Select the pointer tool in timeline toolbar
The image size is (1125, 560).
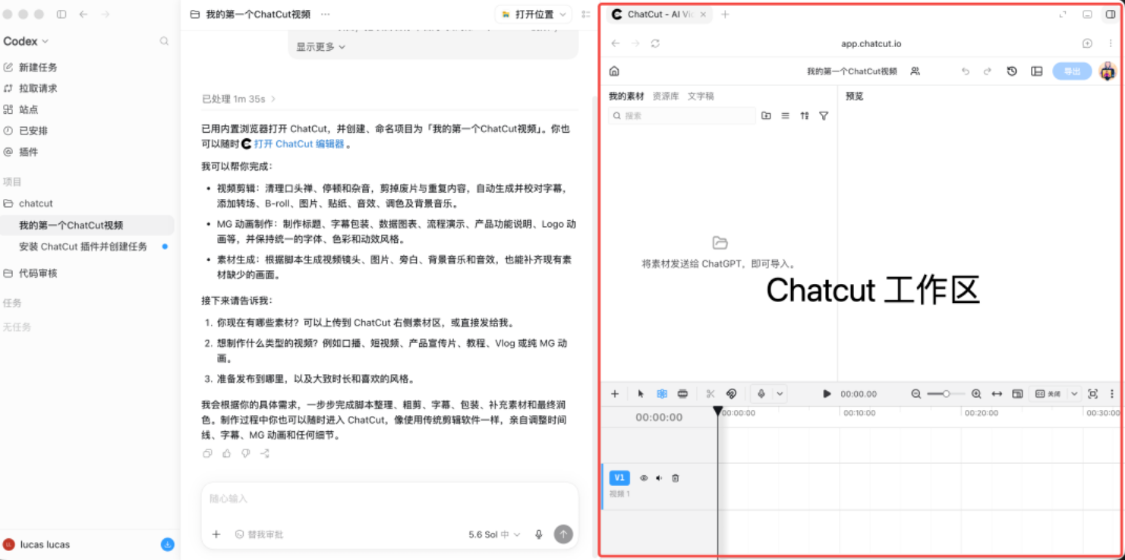641,394
